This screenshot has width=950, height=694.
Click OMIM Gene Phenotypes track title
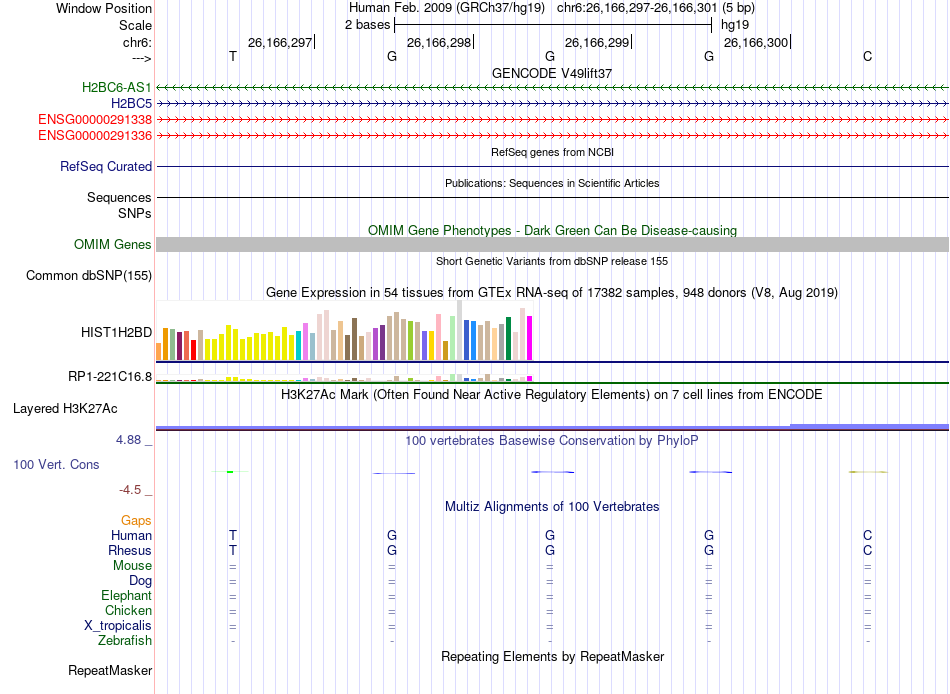click(552, 230)
